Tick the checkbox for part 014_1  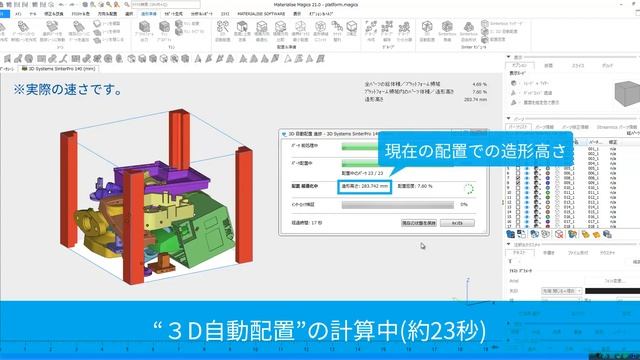pyautogui.click(x=518, y=207)
